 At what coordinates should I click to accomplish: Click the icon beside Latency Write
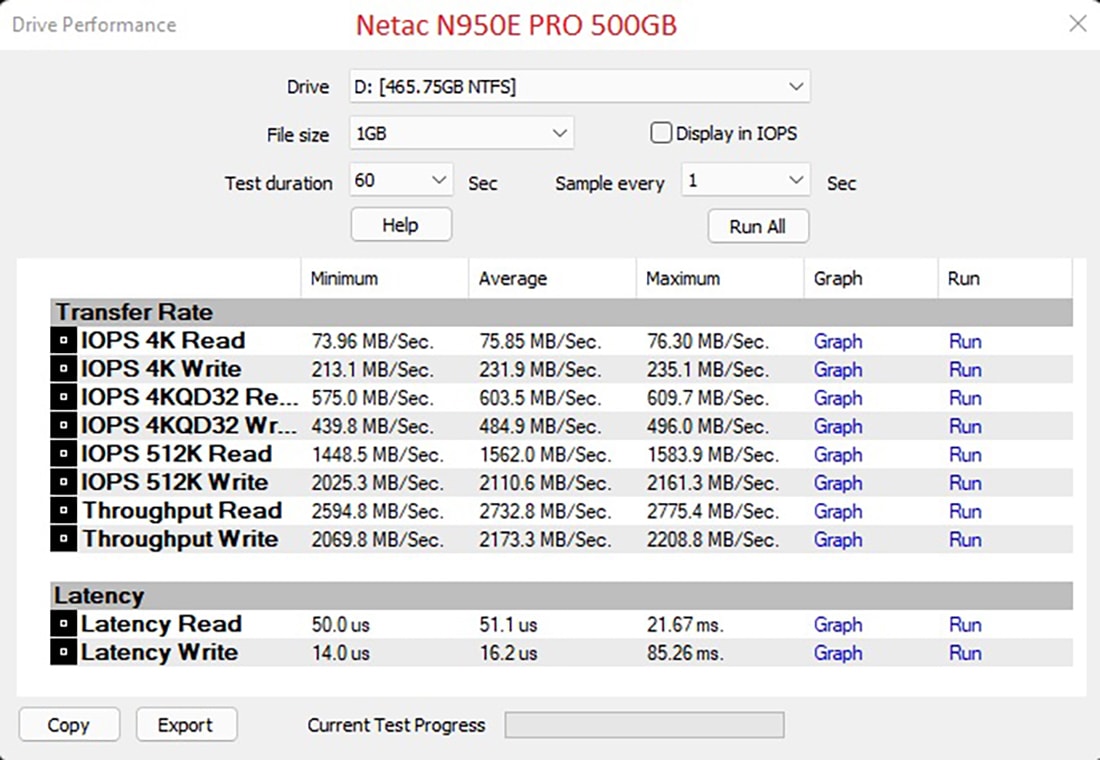pos(63,653)
